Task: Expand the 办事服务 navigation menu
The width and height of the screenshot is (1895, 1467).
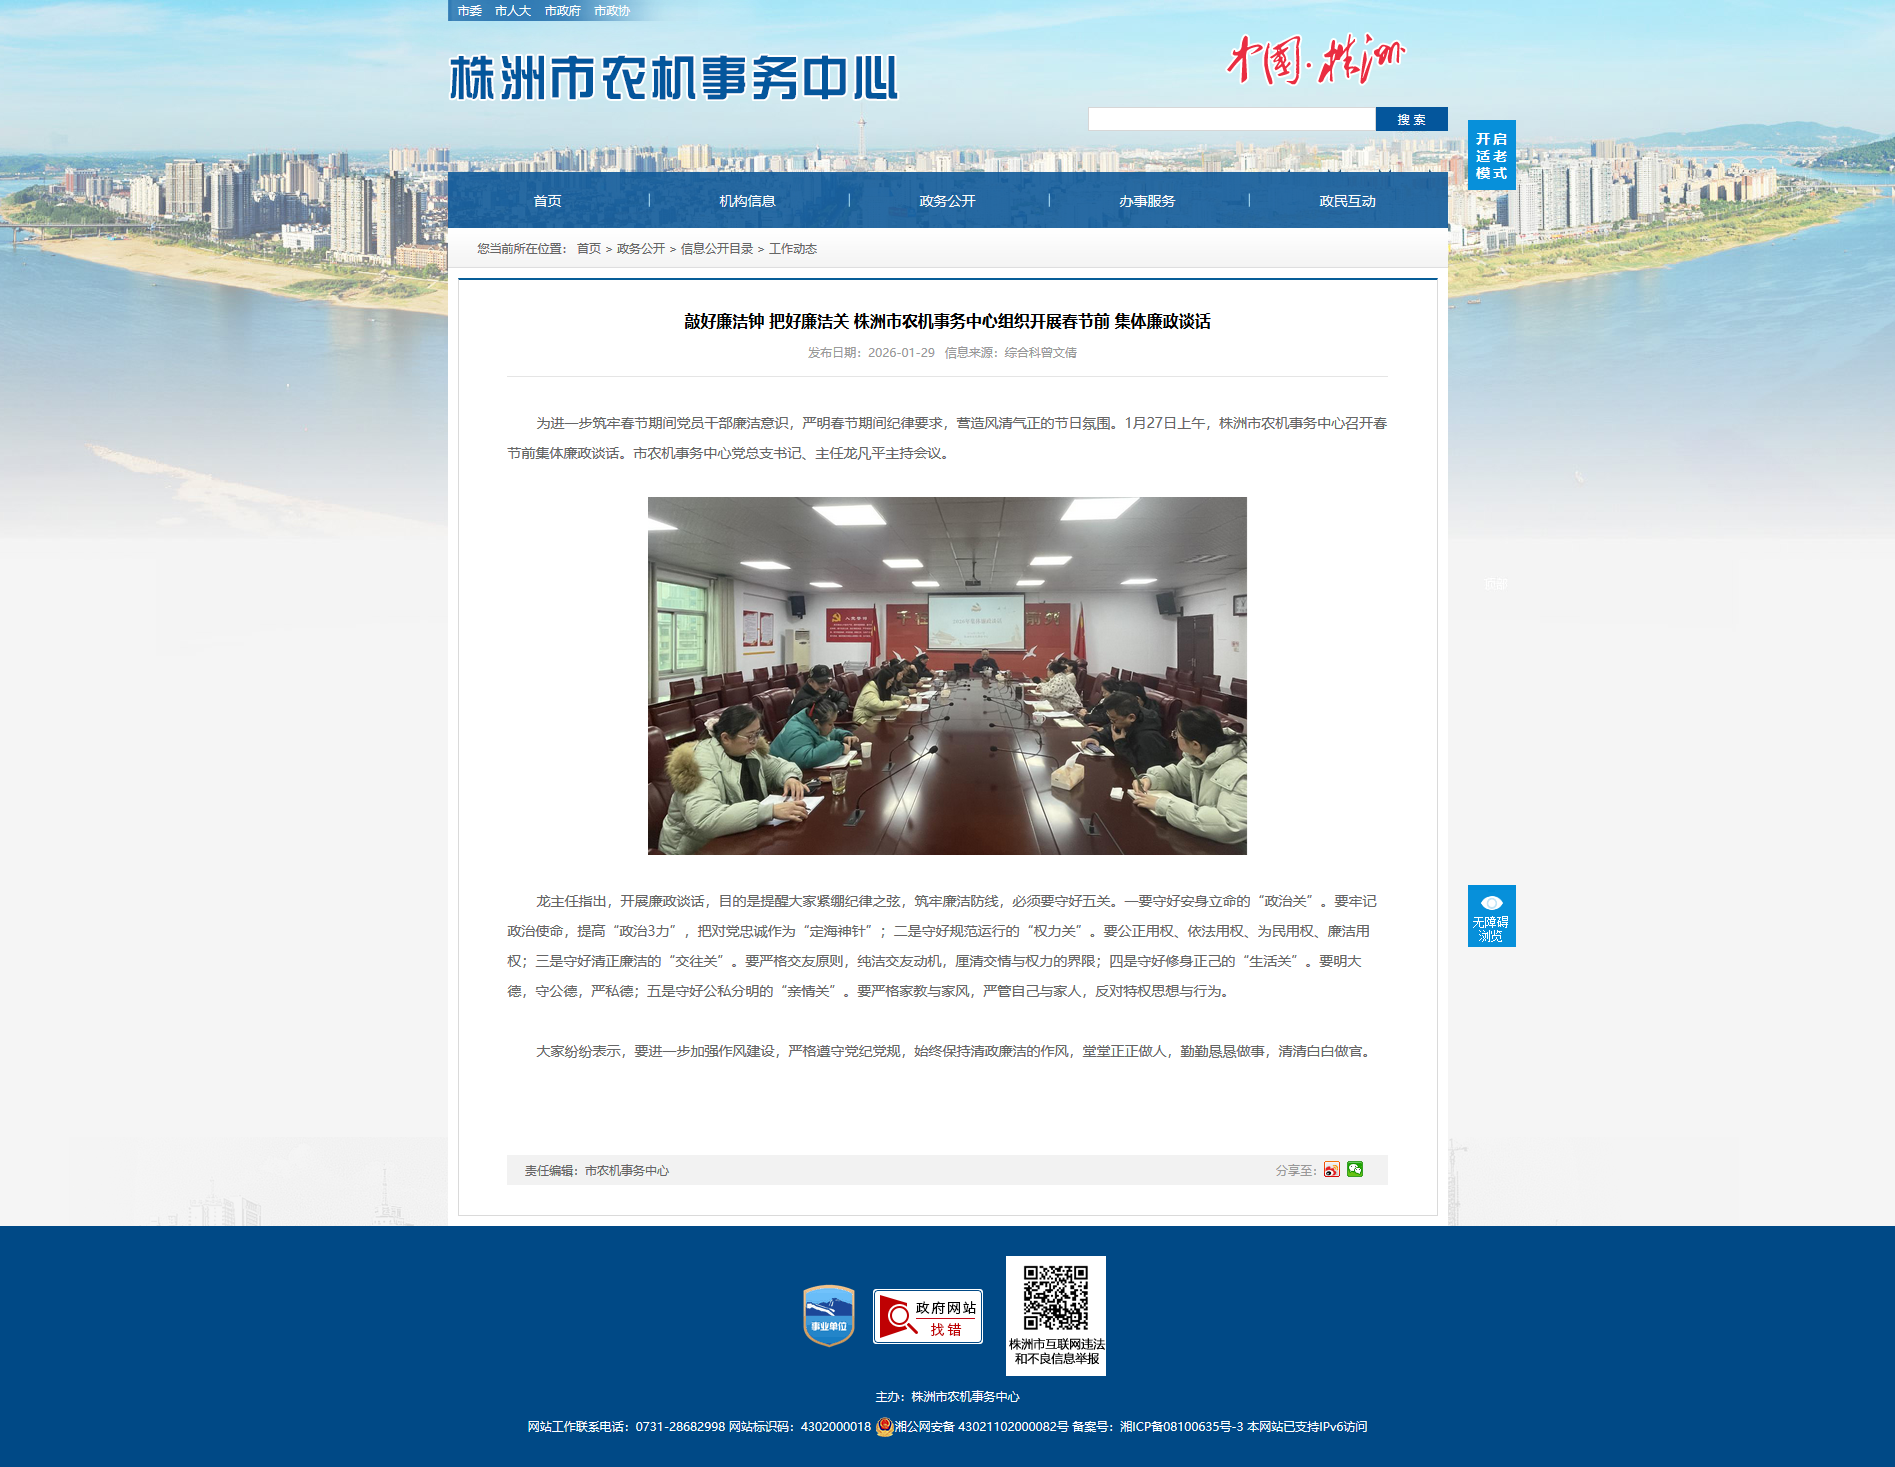Action: (x=1147, y=201)
